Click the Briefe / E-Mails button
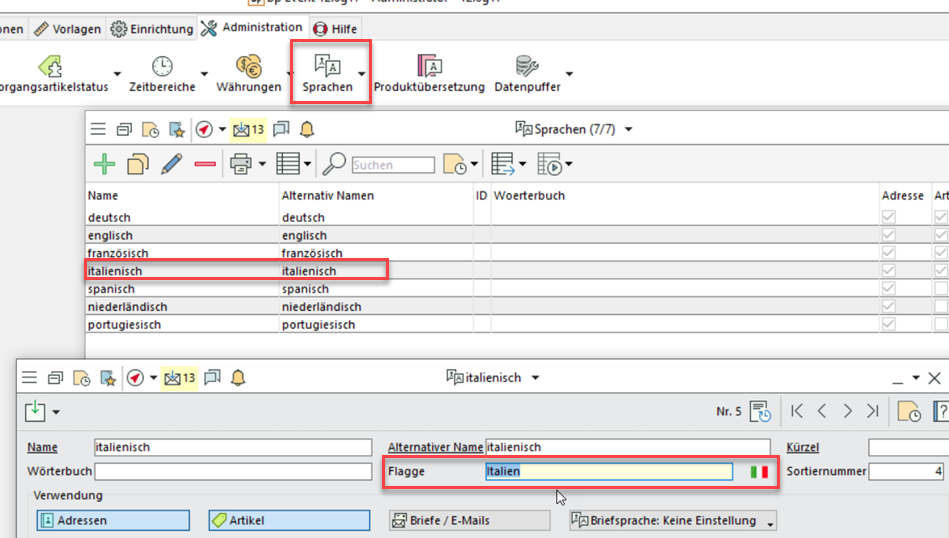Screen dimensions: 949x538 pyautogui.click(x=469, y=520)
